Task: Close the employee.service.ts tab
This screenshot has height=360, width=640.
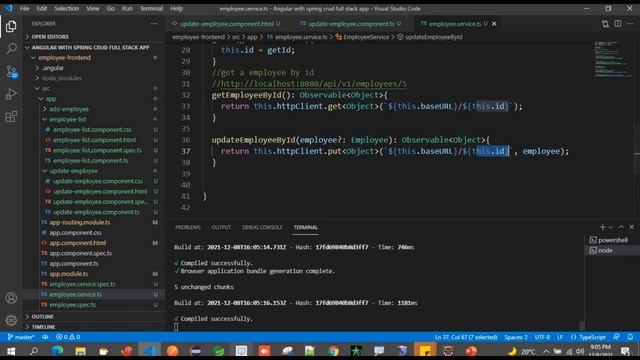Action: 494,24
